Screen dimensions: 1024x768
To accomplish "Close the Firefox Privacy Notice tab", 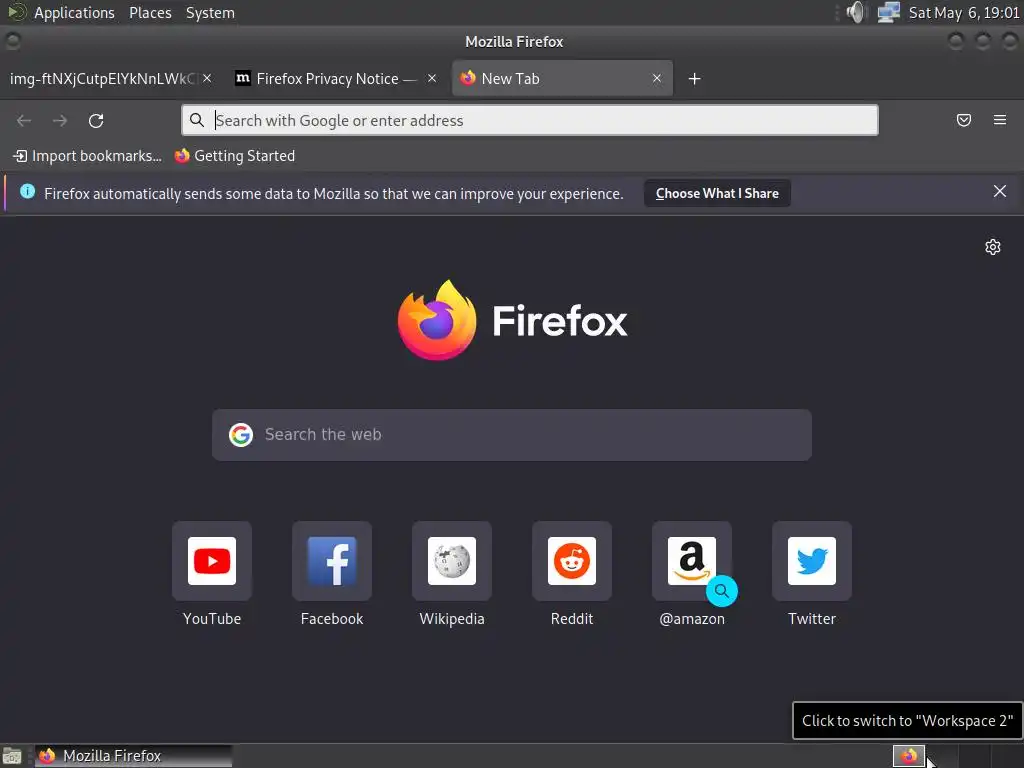I will coord(432,78).
